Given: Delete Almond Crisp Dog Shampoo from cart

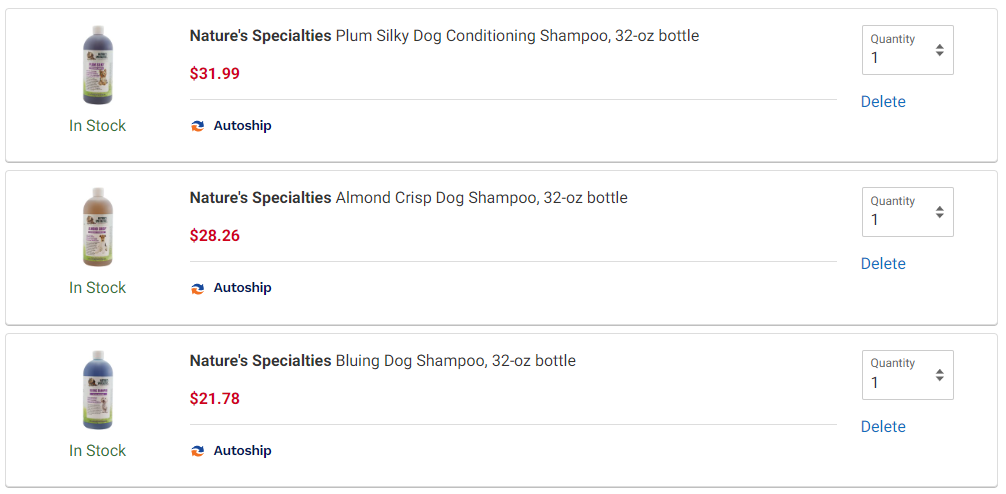Looking at the screenshot, I should pyautogui.click(x=883, y=264).
